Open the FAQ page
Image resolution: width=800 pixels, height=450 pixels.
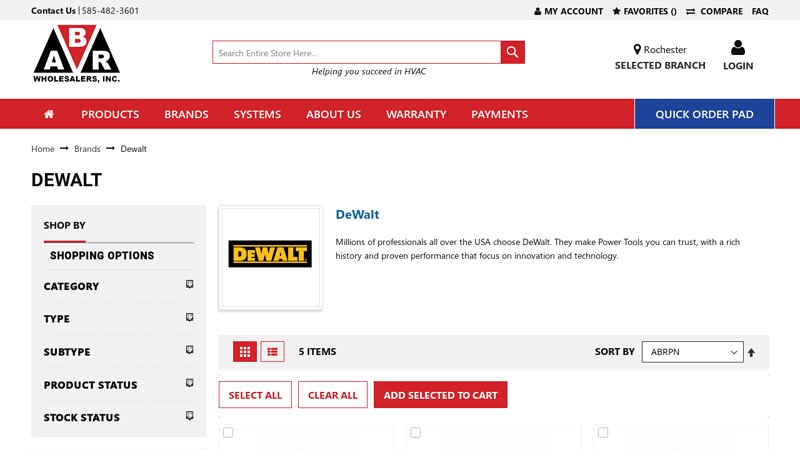760,11
